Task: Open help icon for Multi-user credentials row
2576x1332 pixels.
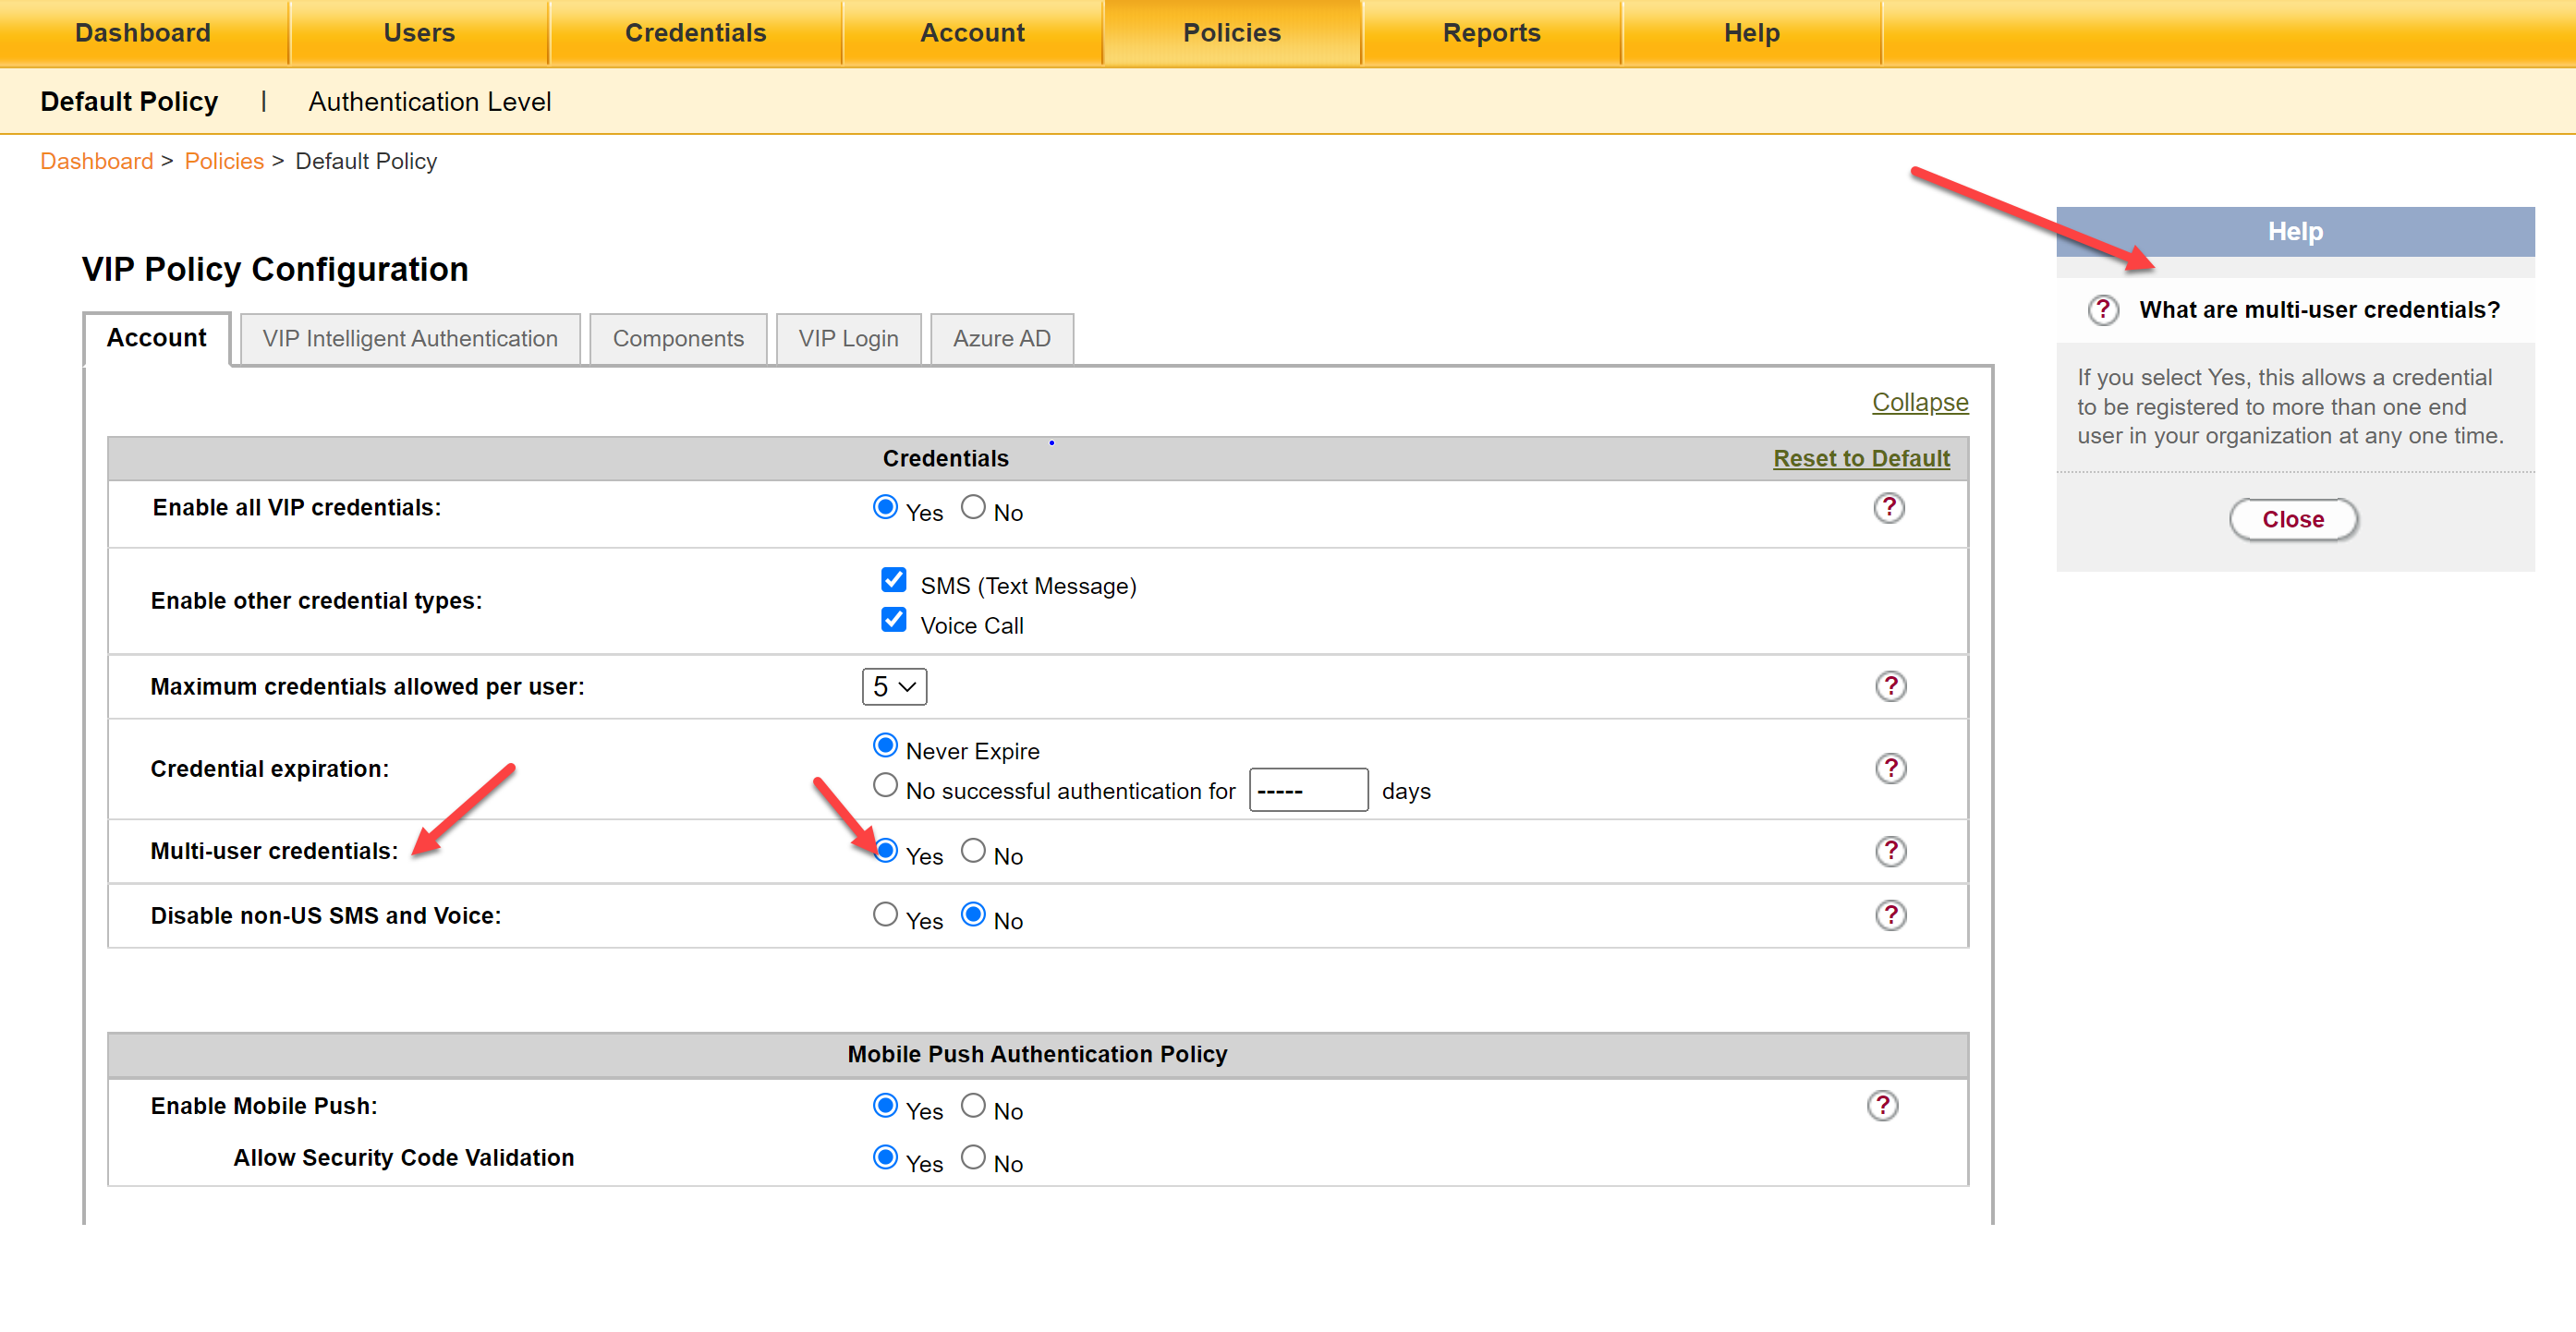Action: tap(1890, 851)
